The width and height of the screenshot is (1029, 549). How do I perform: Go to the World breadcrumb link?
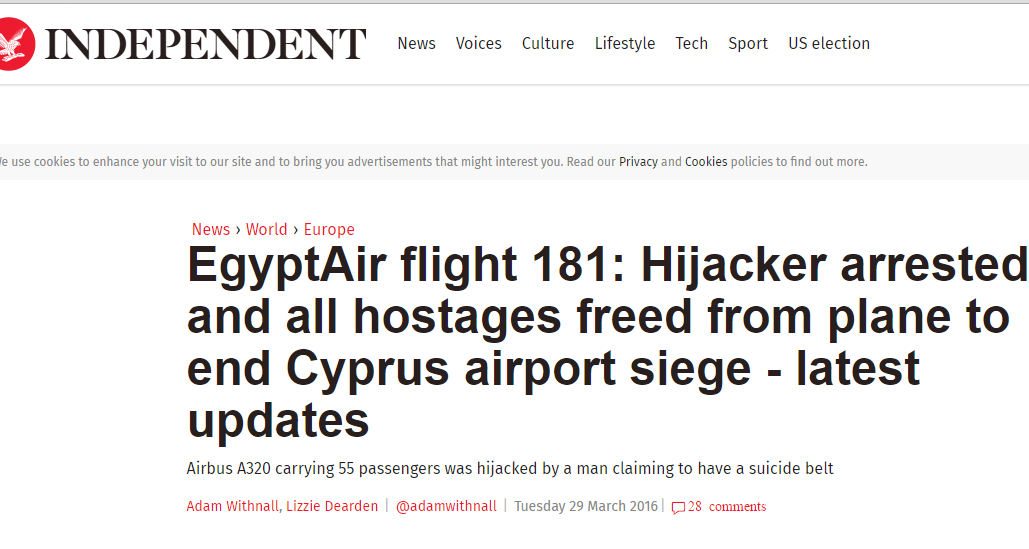(x=267, y=230)
